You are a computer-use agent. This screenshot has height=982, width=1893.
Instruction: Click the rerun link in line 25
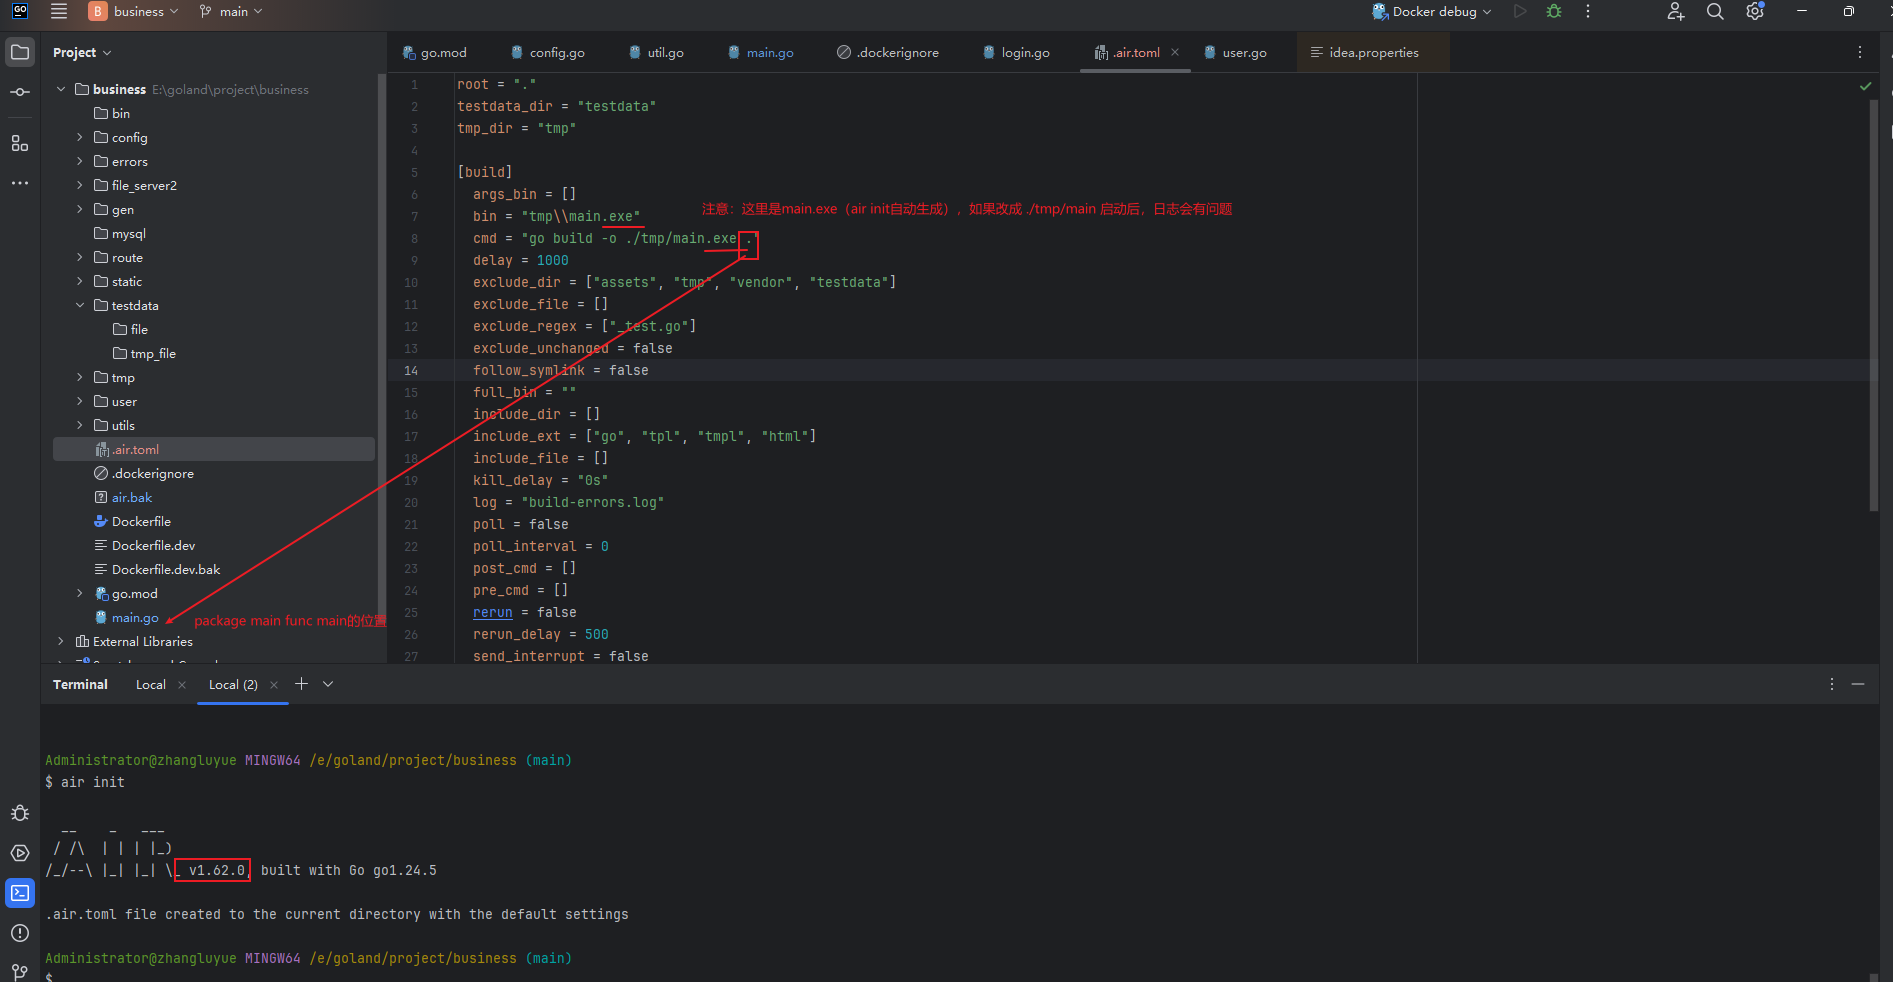[x=492, y=612]
